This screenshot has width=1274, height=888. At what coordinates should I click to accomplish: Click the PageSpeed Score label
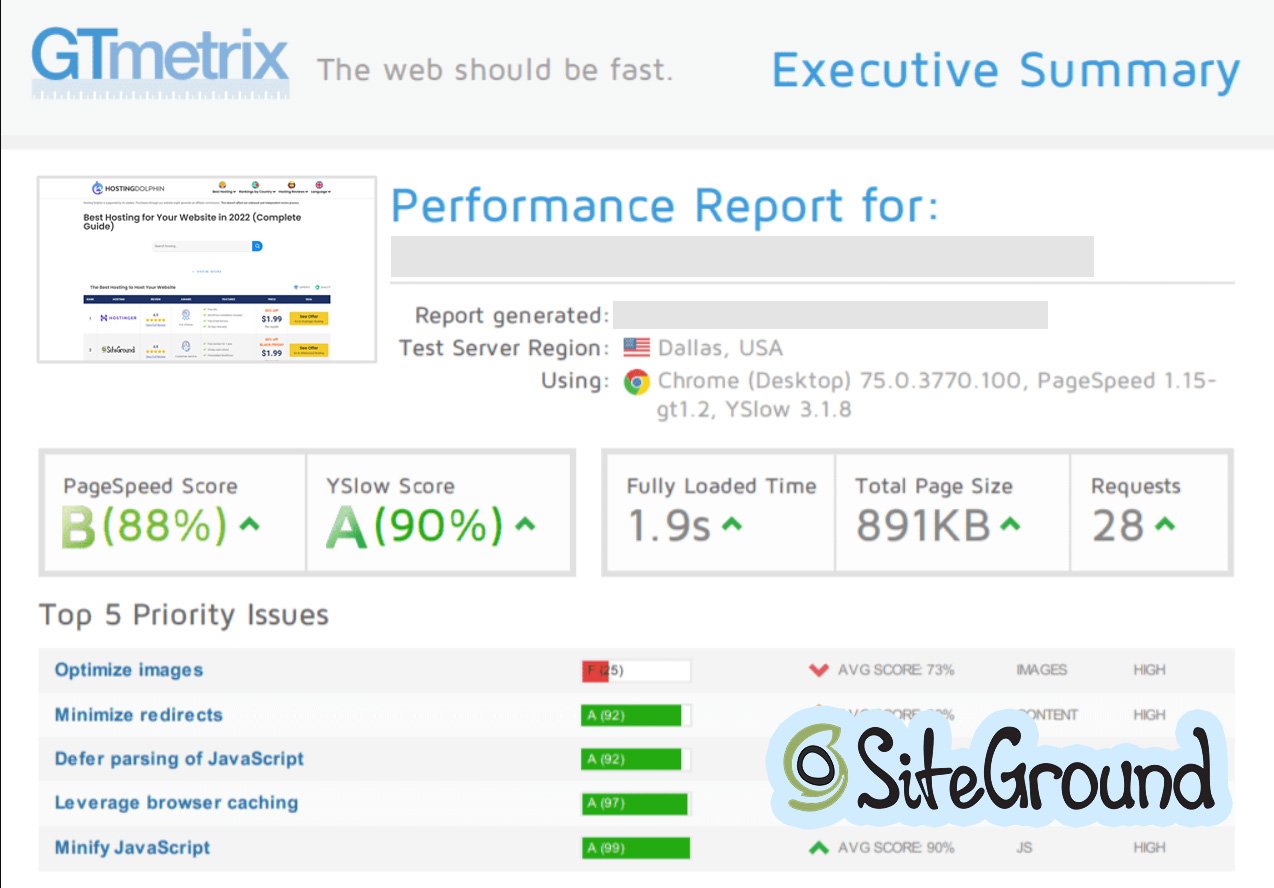click(x=150, y=486)
